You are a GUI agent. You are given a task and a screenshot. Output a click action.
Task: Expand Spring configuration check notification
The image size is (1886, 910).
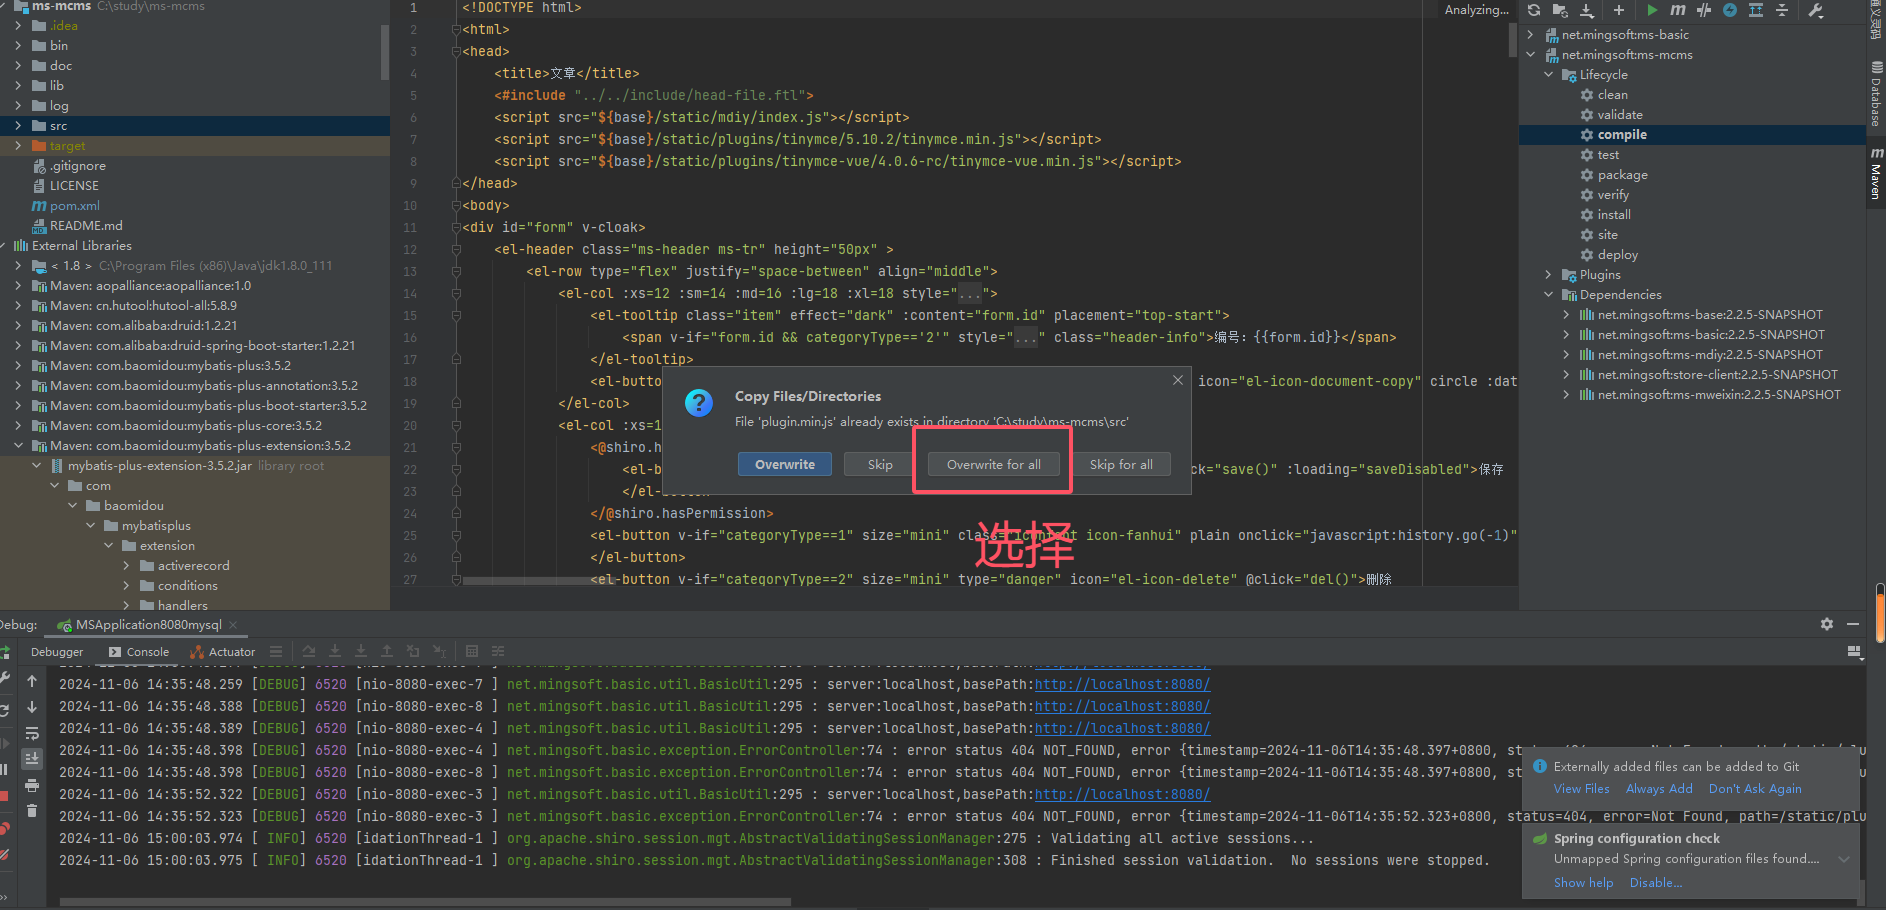[1844, 859]
